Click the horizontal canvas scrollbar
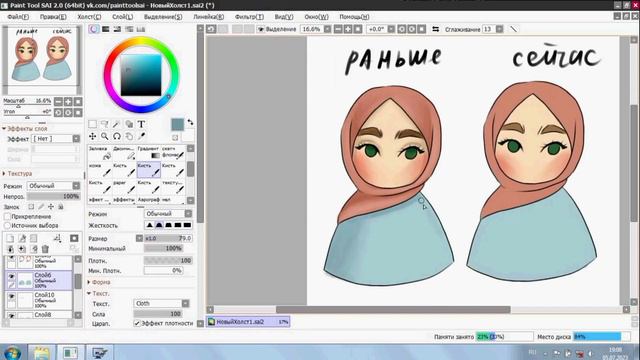 click(x=393, y=309)
